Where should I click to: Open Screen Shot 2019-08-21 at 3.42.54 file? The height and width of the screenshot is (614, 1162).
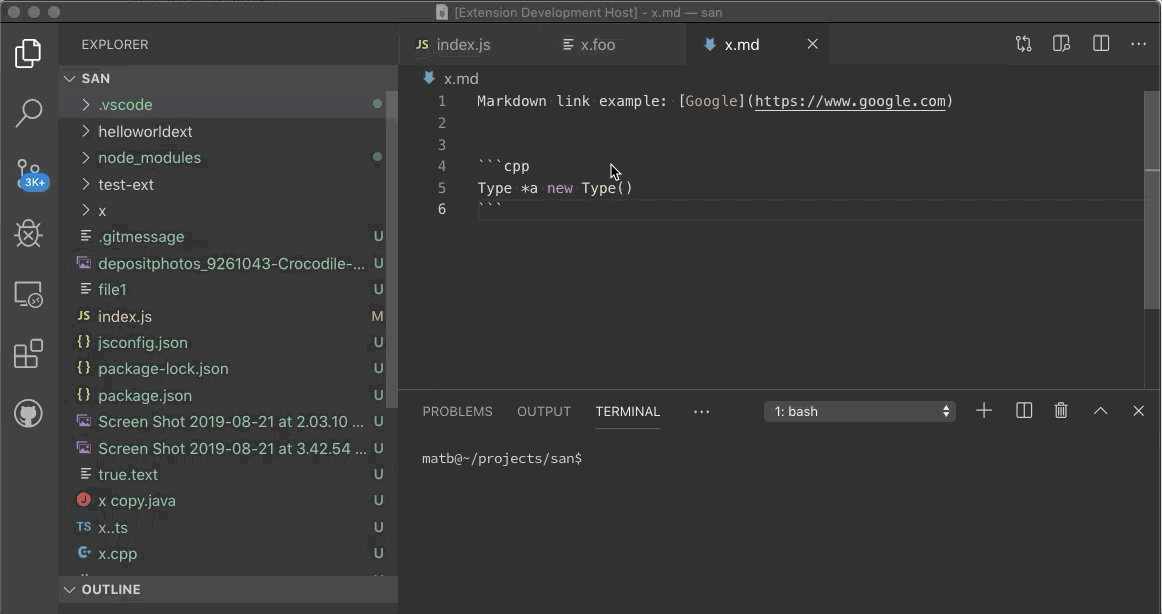[222, 449]
